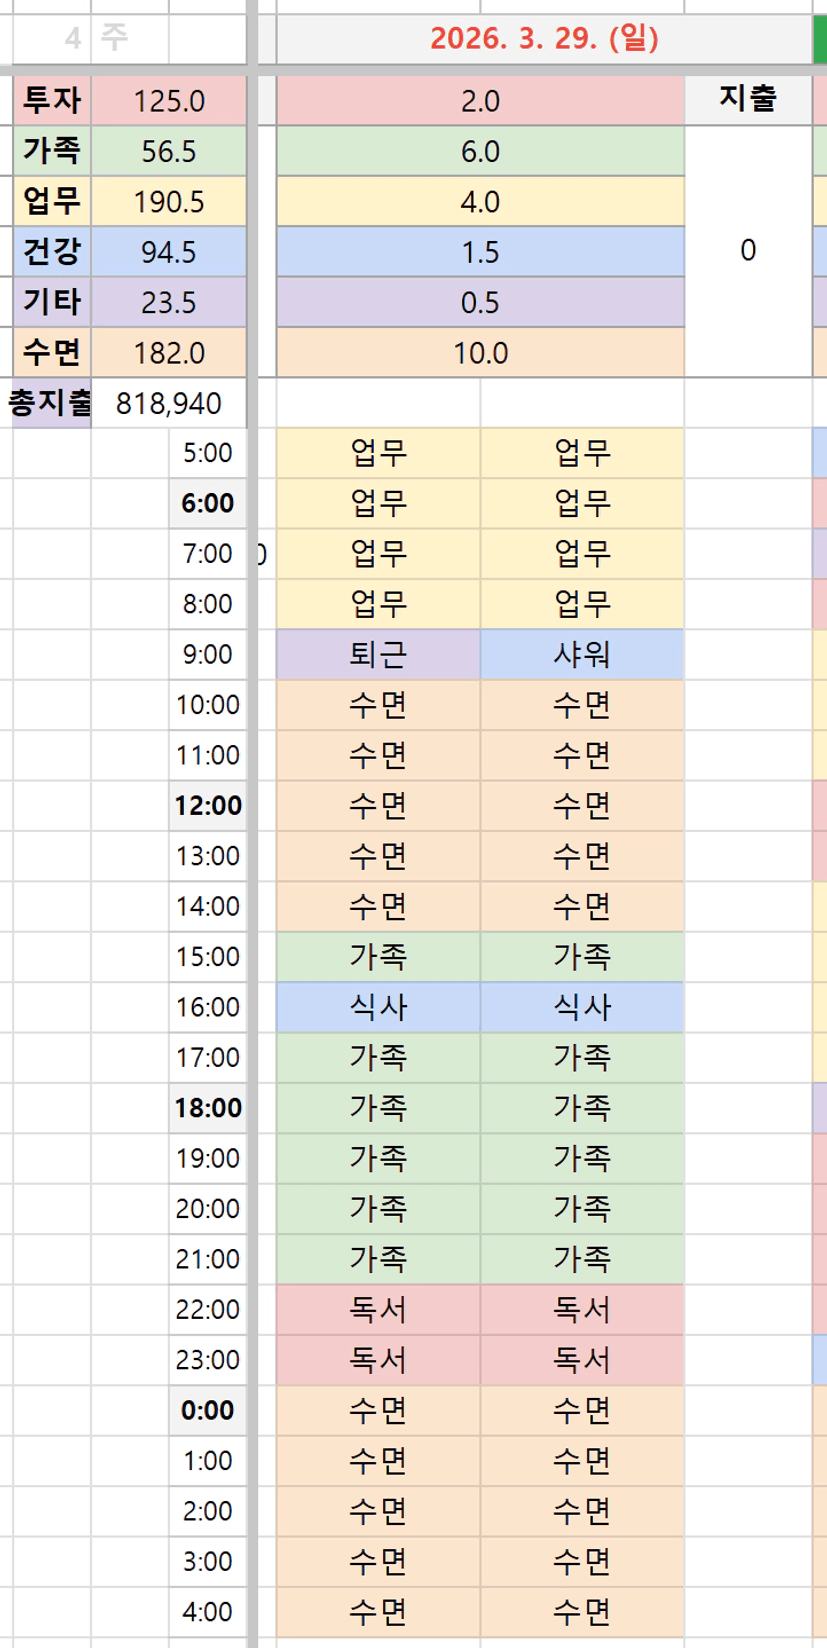Select the bold 6:00 time label
The height and width of the screenshot is (1648, 827).
208,503
